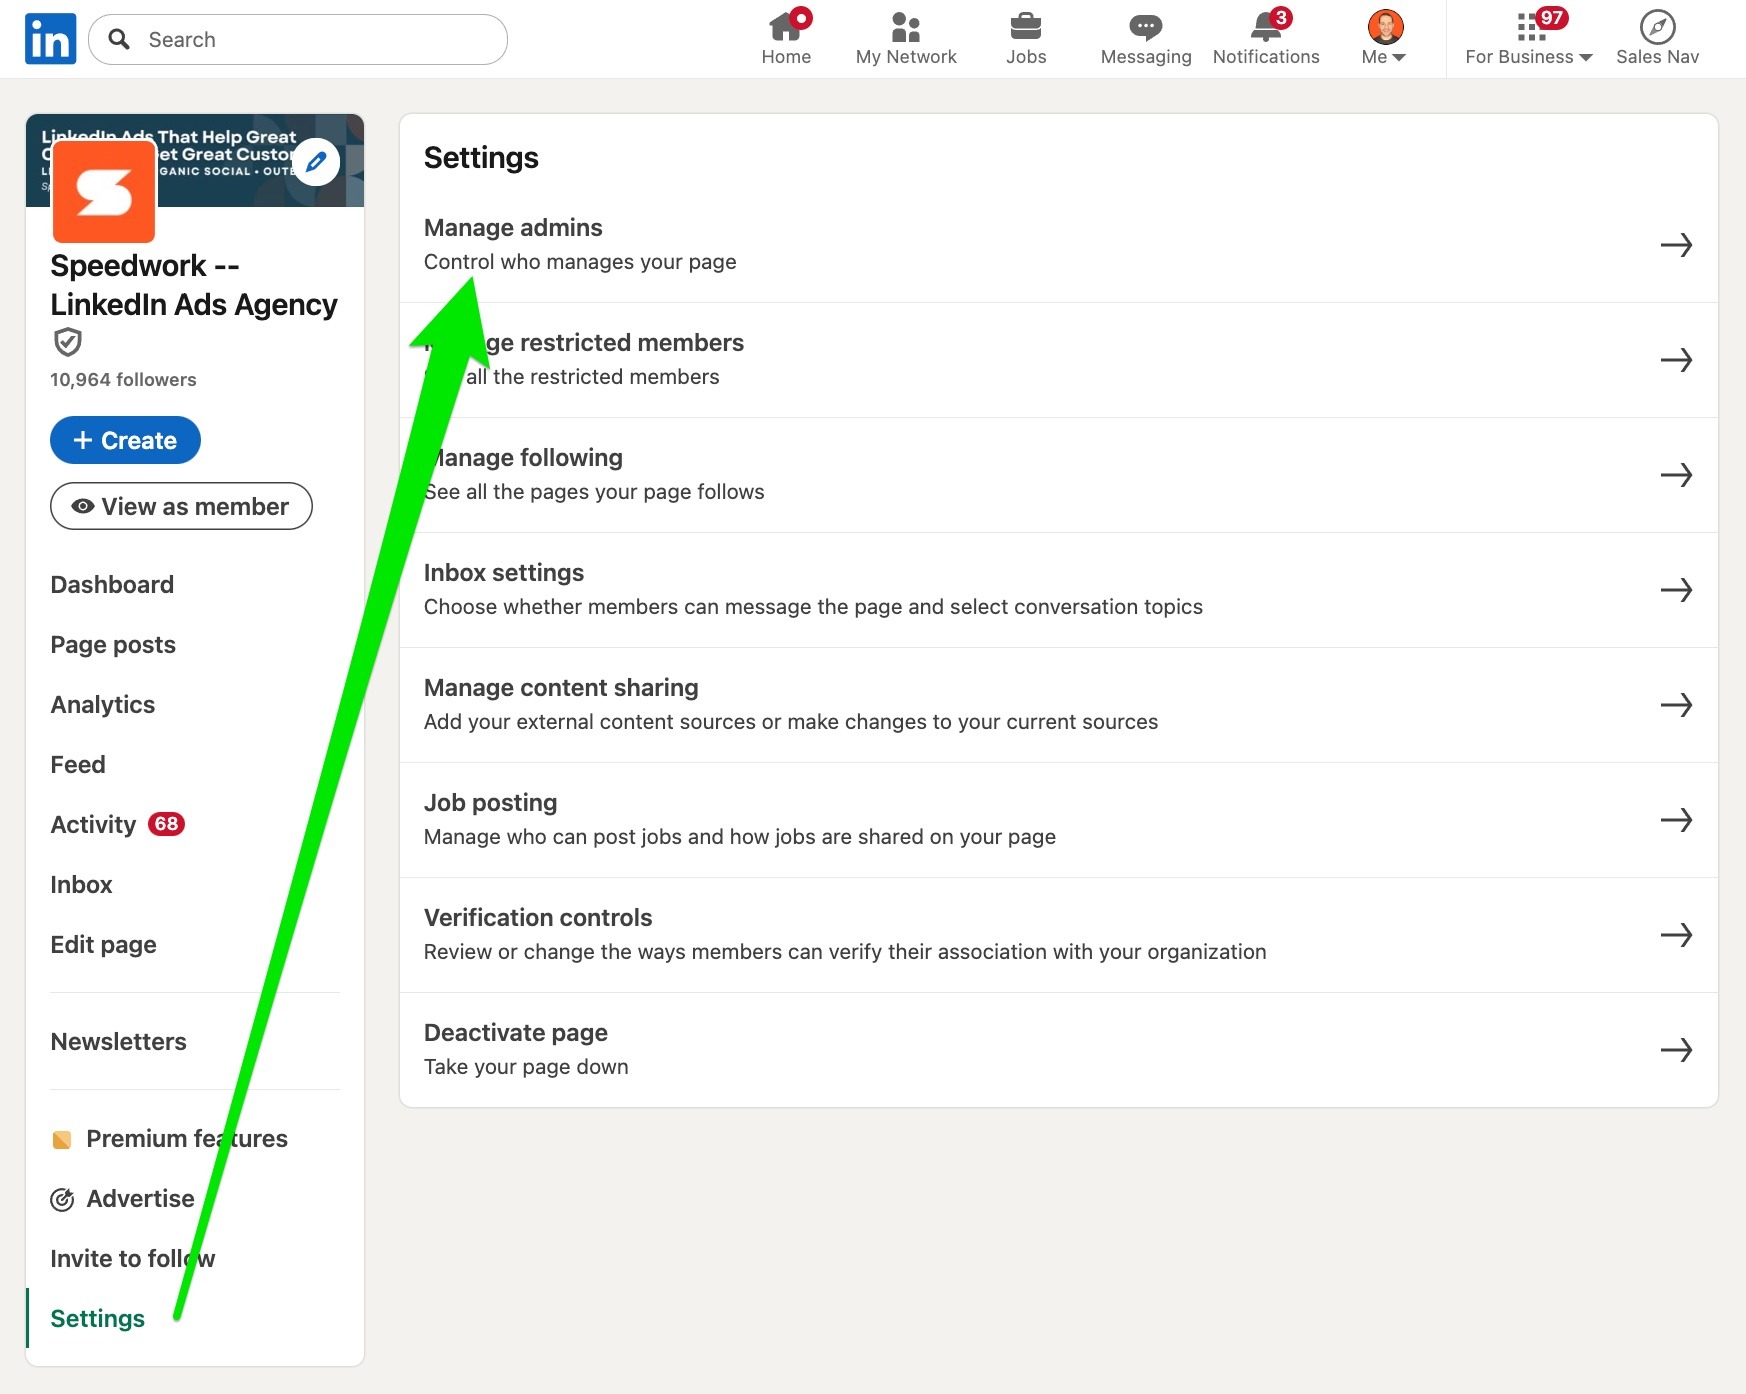Open Inbox in sidebar

(x=81, y=884)
